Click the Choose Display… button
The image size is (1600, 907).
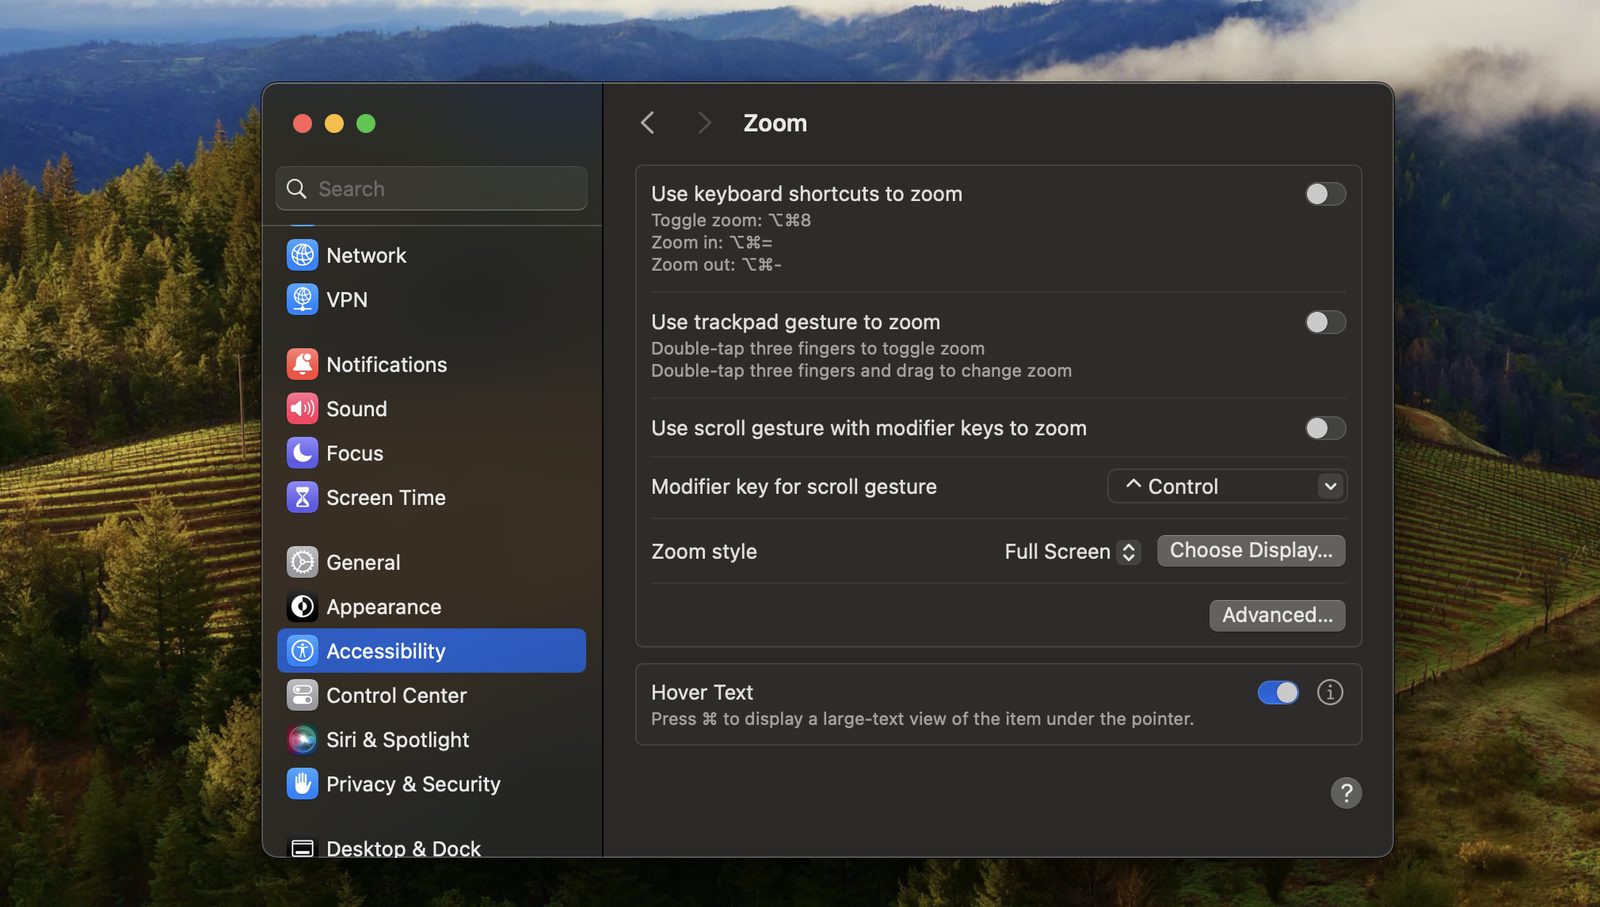[1251, 550]
